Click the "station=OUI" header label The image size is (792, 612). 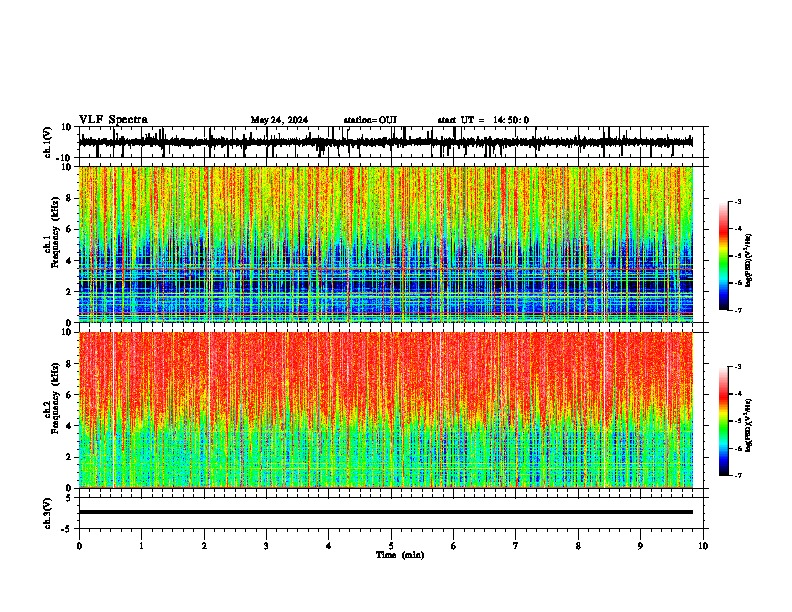(370, 120)
